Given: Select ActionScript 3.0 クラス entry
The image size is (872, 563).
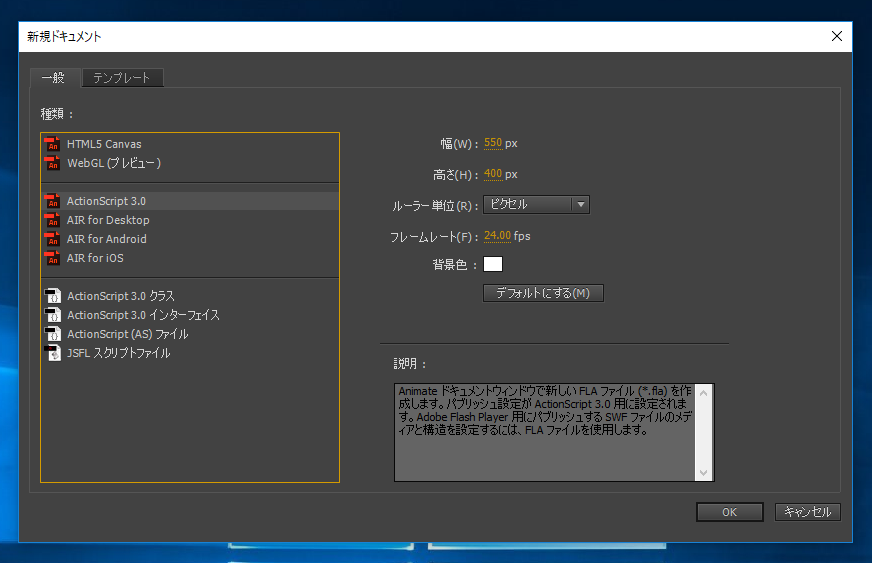Looking at the screenshot, I should pyautogui.click(x=190, y=295).
